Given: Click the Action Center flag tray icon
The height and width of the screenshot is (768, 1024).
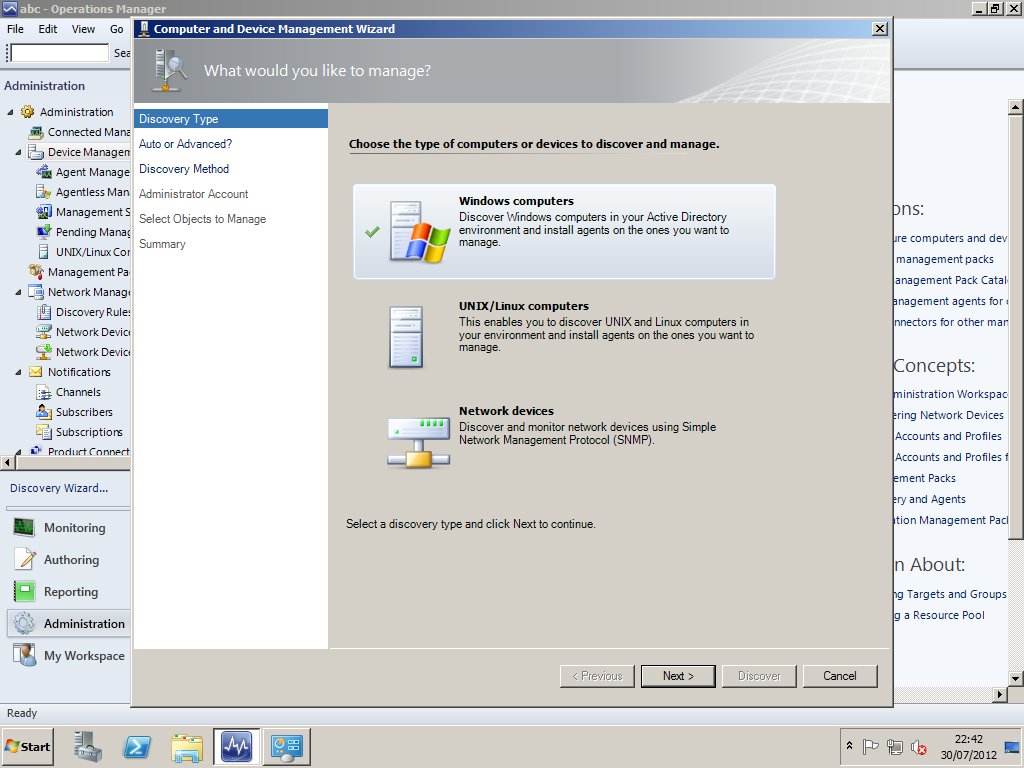Looking at the screenshot, I should point(870,746).
